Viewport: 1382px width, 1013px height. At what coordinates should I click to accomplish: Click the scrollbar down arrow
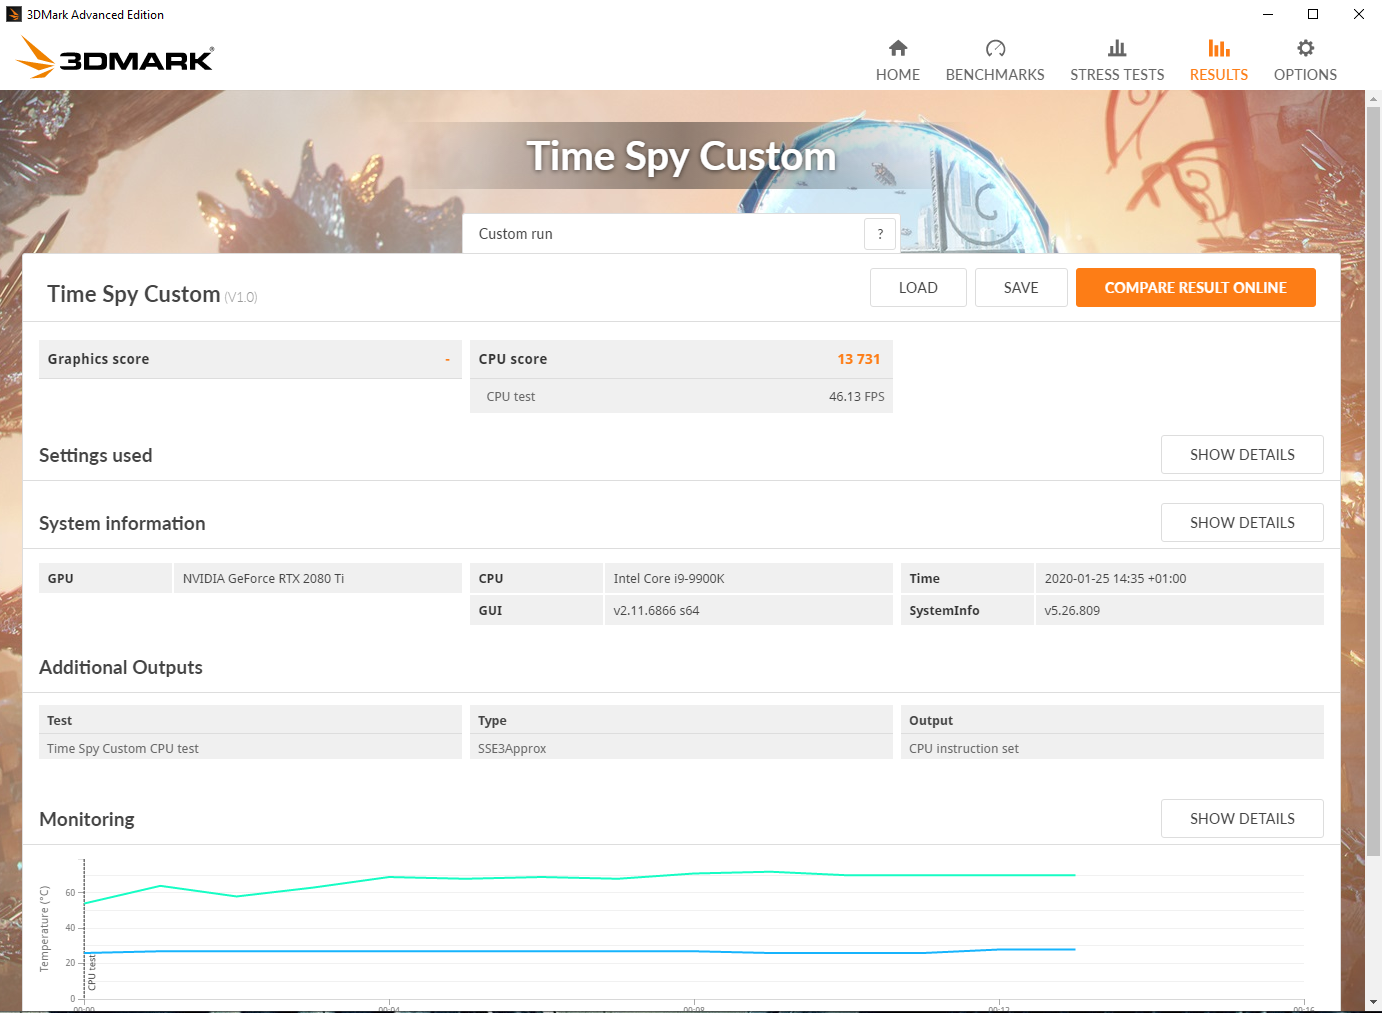click(x=1373, y=1002)
